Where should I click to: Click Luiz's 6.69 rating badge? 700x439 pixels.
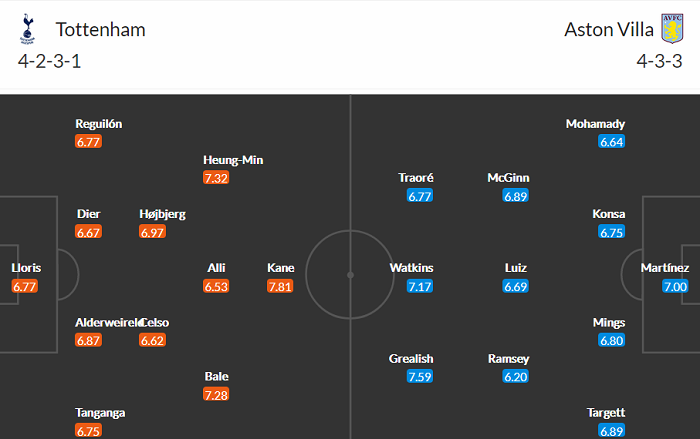click(516, 286)
